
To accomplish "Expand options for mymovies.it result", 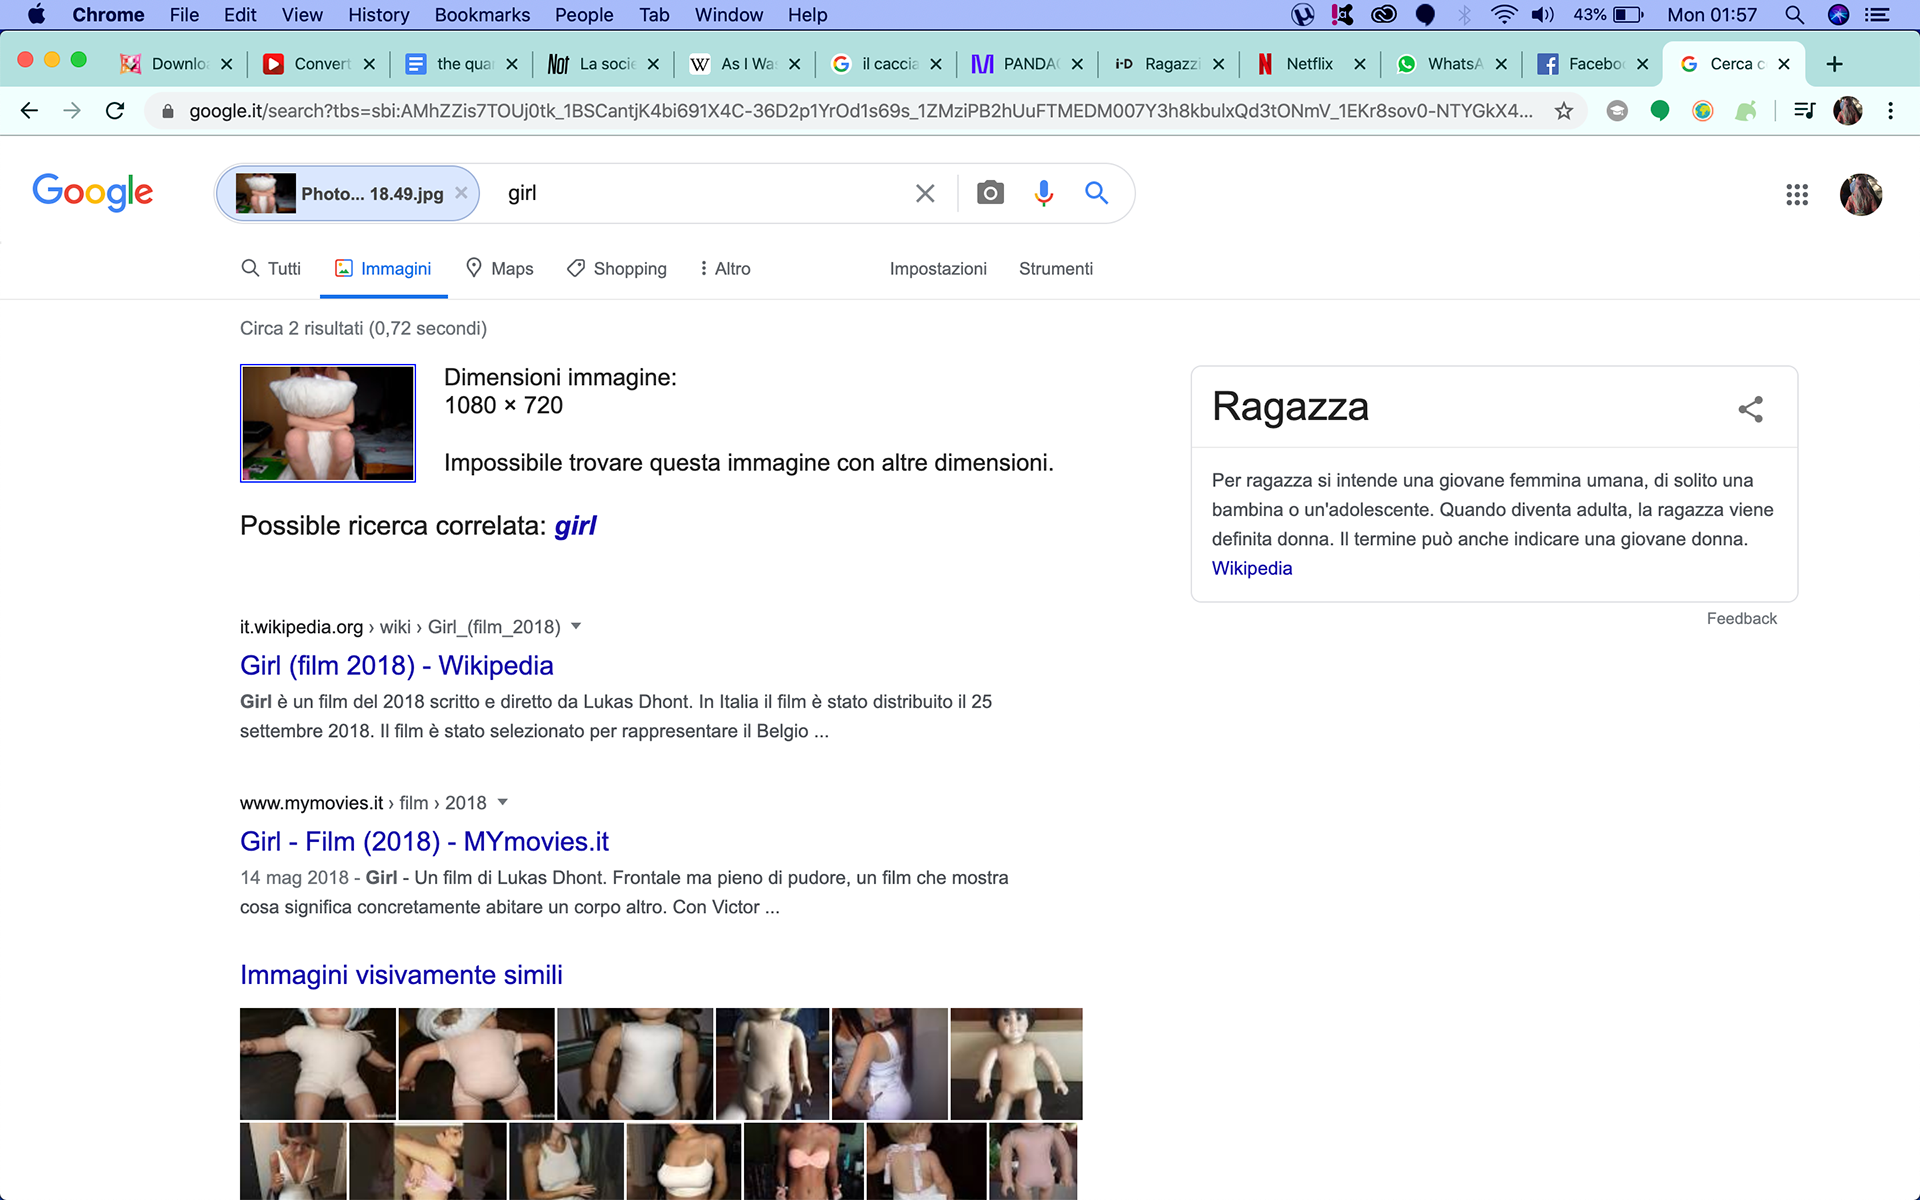I will [503, 803].
